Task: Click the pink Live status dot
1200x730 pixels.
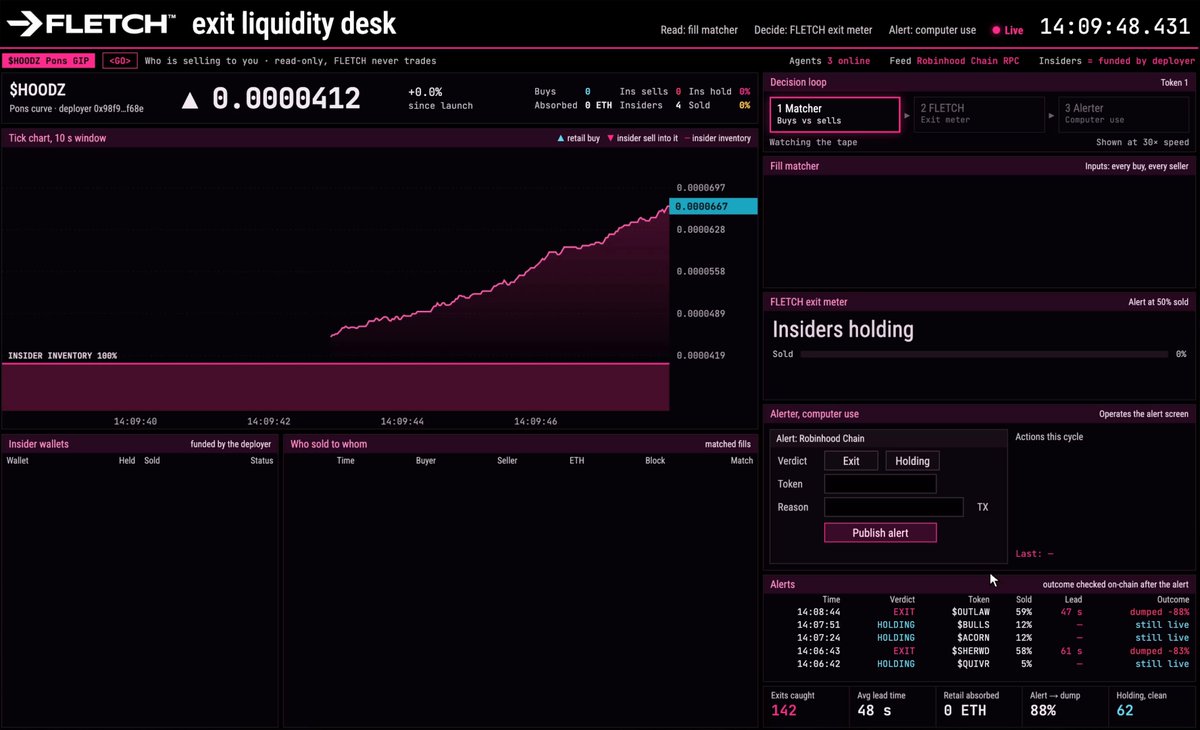Action: point(996,31)
